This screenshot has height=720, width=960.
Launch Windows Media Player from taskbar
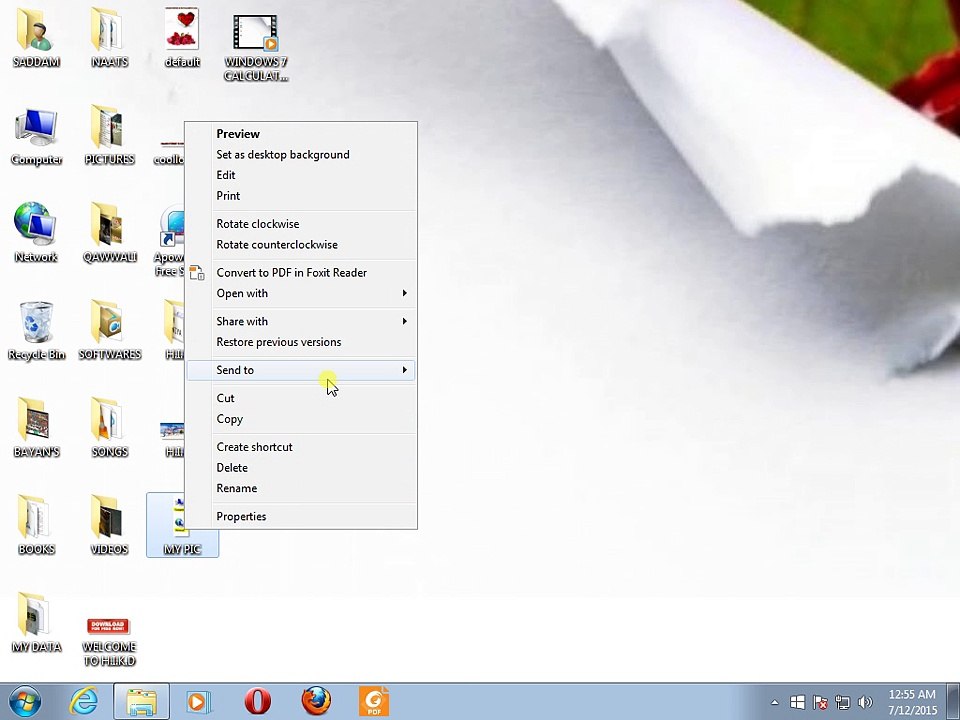pyautogui.click(x=198, y=702)
